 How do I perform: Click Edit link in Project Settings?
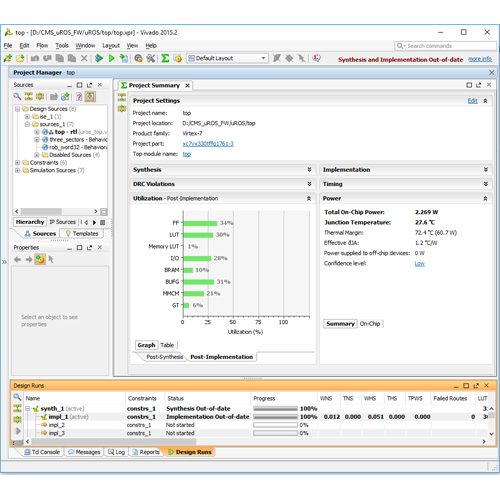473,101
